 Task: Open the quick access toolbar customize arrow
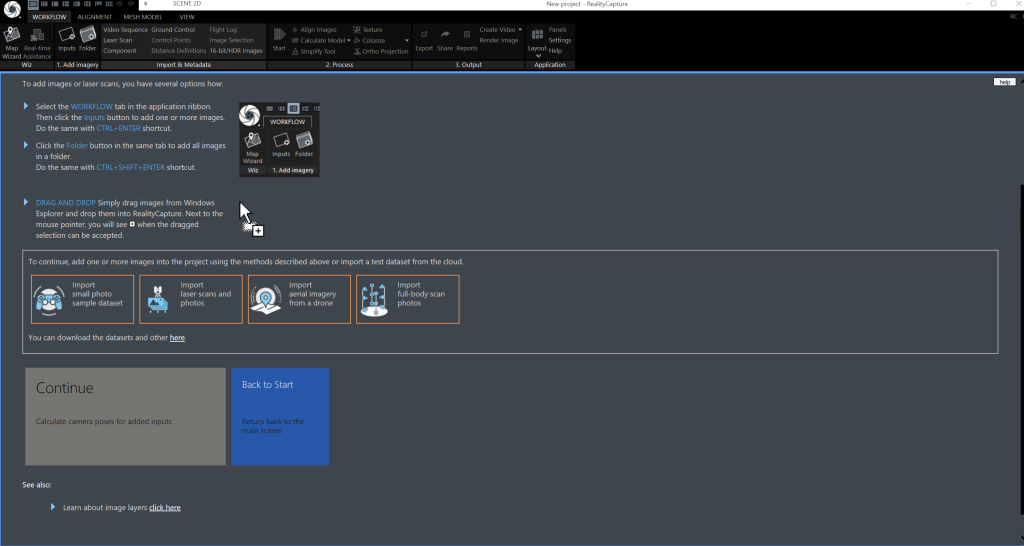coord(145,4)
